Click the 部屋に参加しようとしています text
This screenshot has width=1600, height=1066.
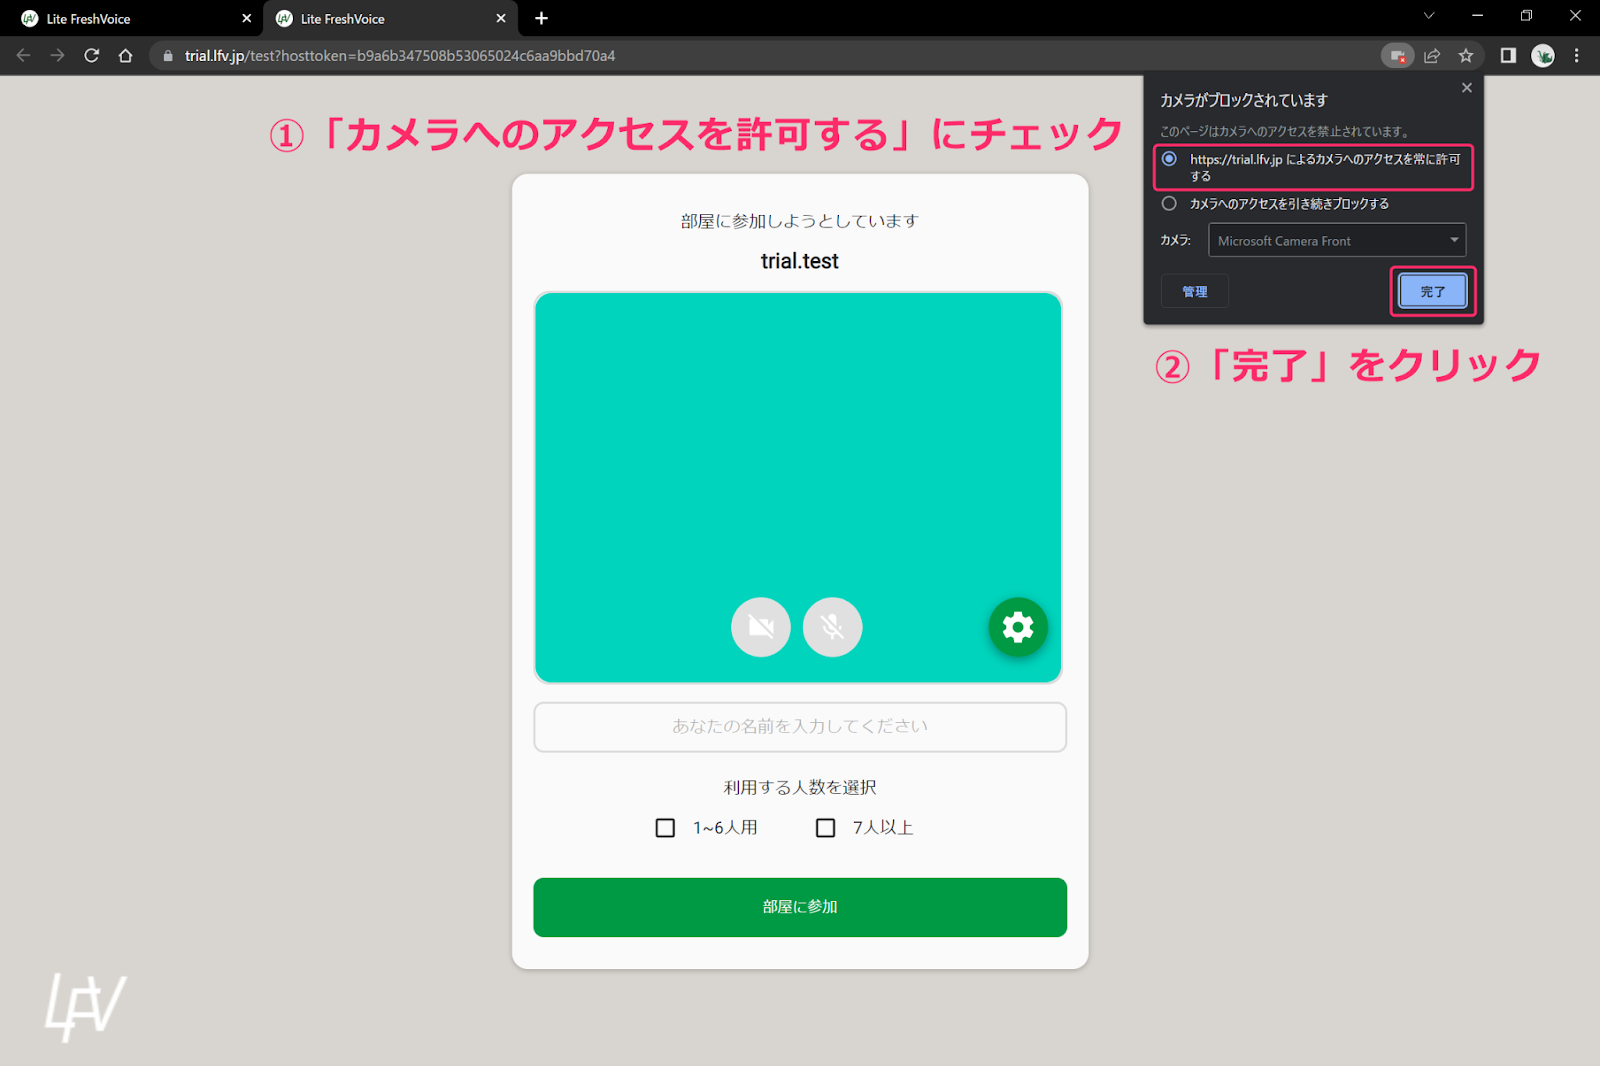[800, 221]
